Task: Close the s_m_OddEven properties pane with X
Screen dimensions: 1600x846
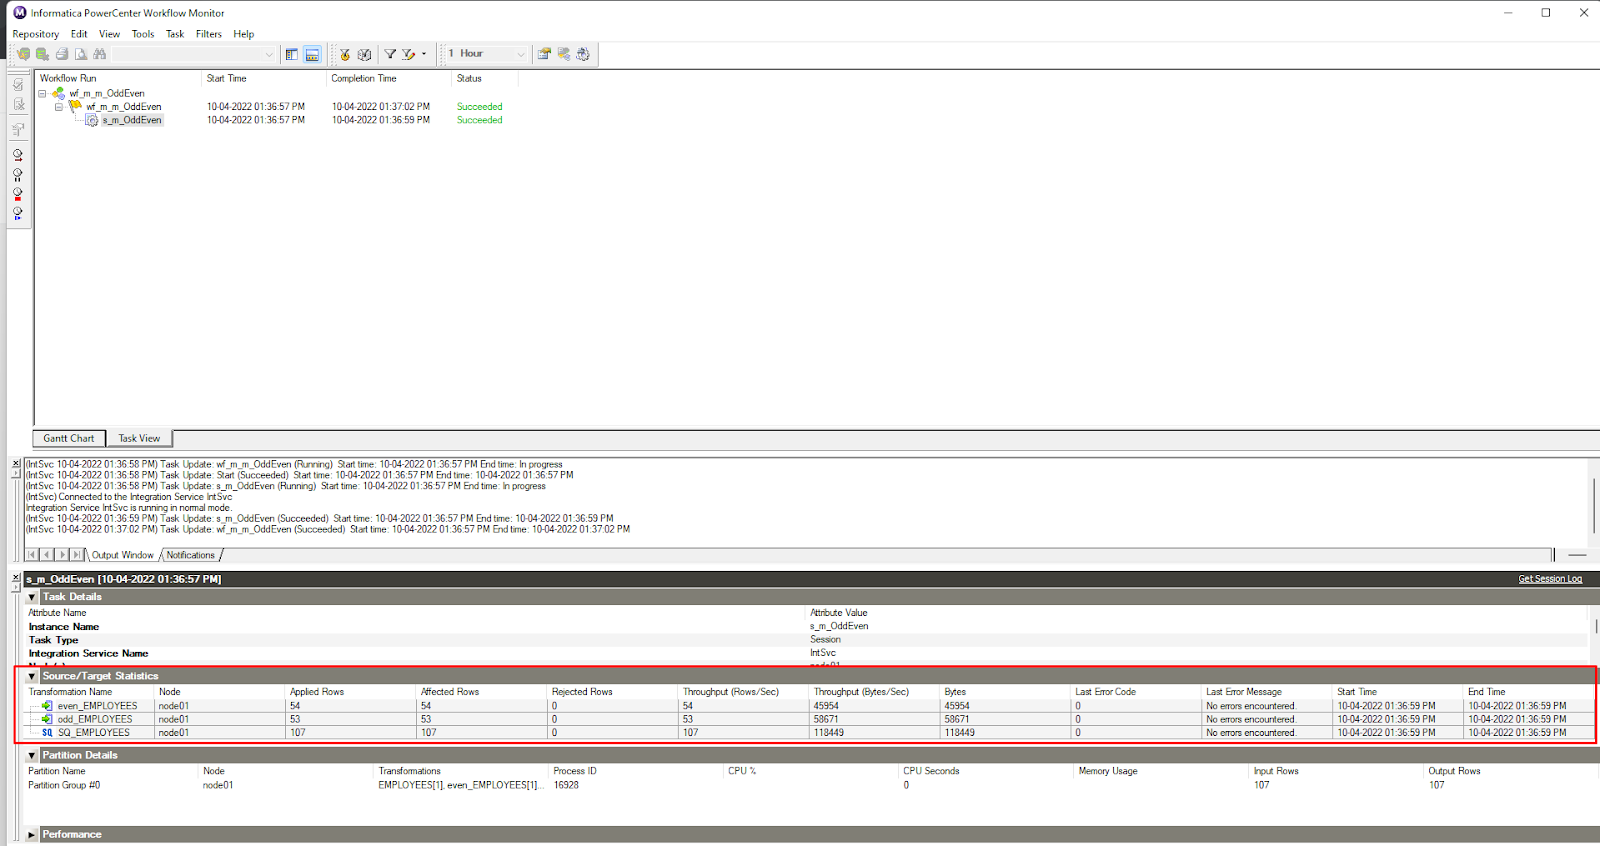Action: coord(16,578)
